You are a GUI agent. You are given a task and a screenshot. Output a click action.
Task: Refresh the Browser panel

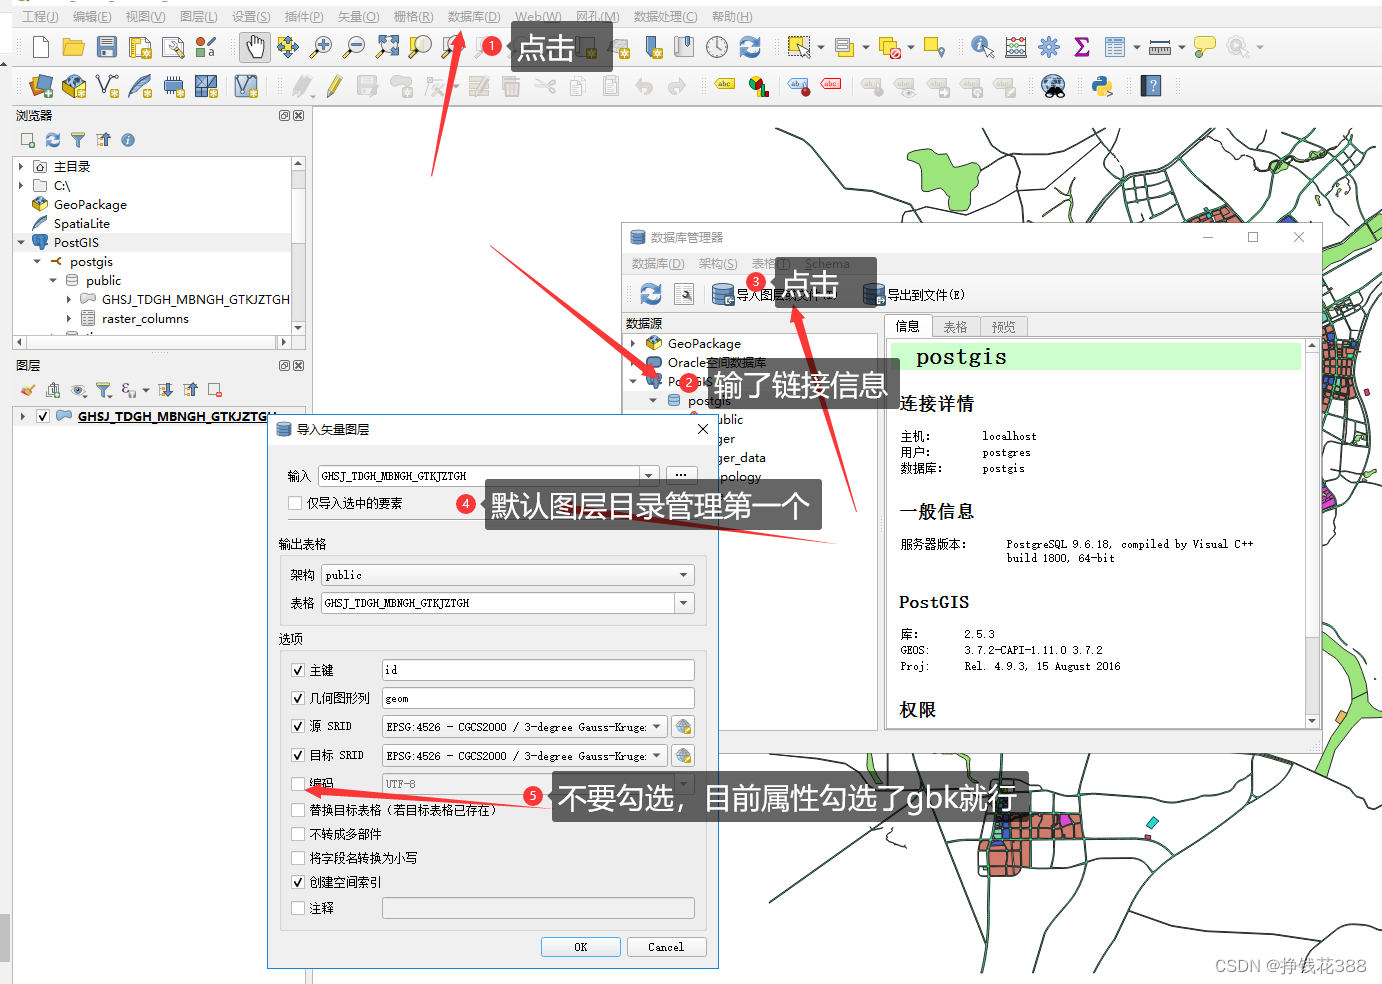pyautogui.click(x=52, y=140)
